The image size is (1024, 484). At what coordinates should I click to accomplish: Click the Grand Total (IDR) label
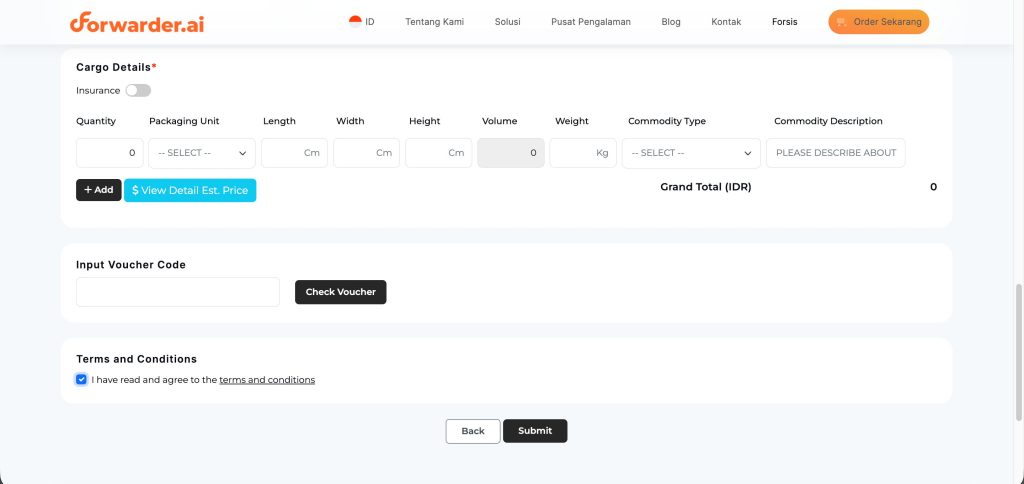pyautogui.click(x=706, y=187)
